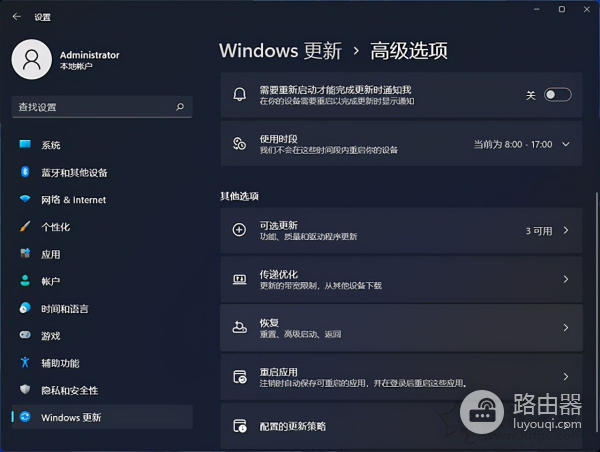This screenshot has height=452, width=600.
Task: Click the 系统 monitor icon
Action: 25,144
